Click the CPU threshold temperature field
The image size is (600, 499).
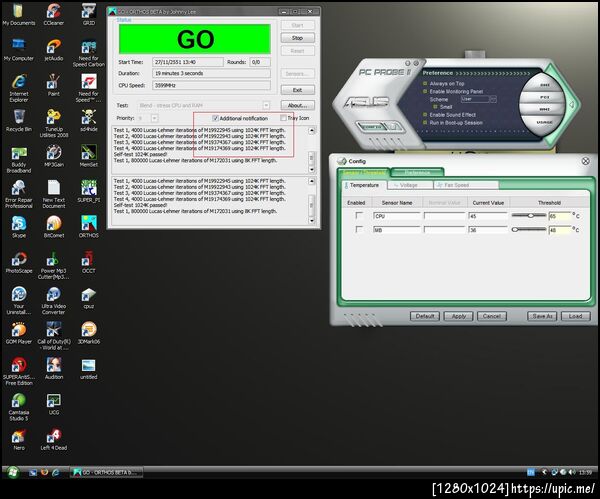559,216
